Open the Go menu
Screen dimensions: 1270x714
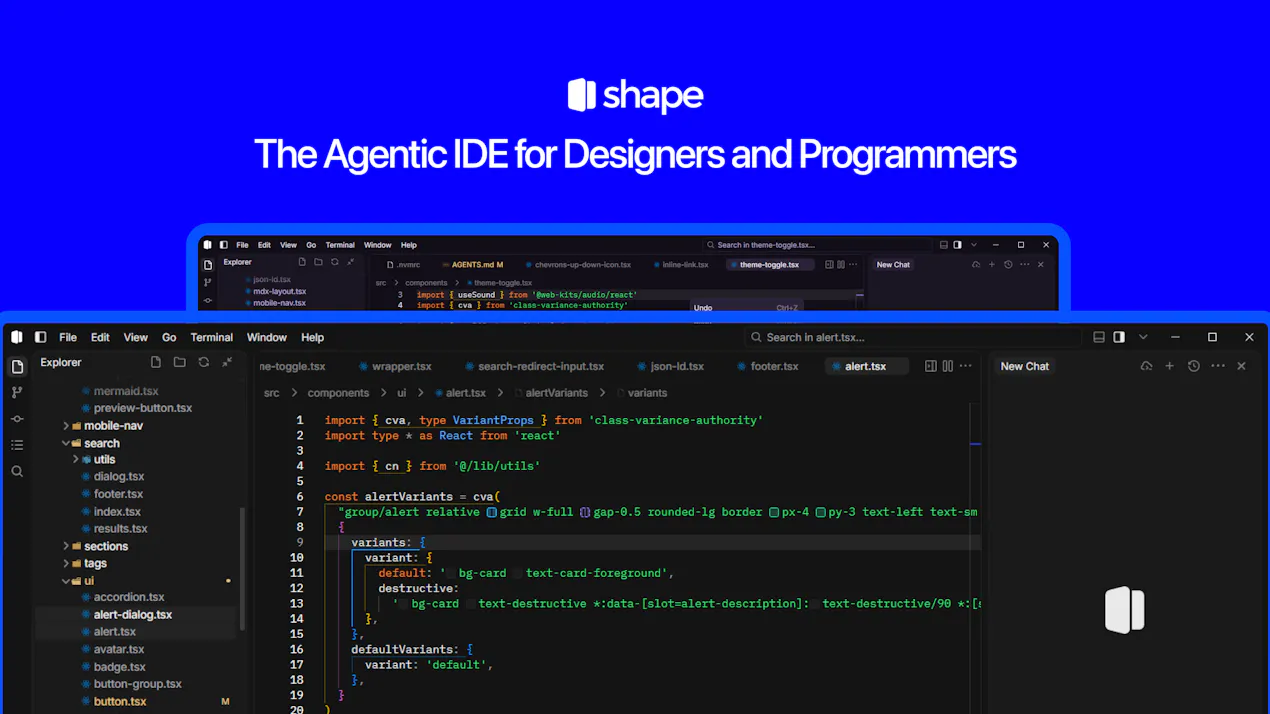[x=169, y=338]
